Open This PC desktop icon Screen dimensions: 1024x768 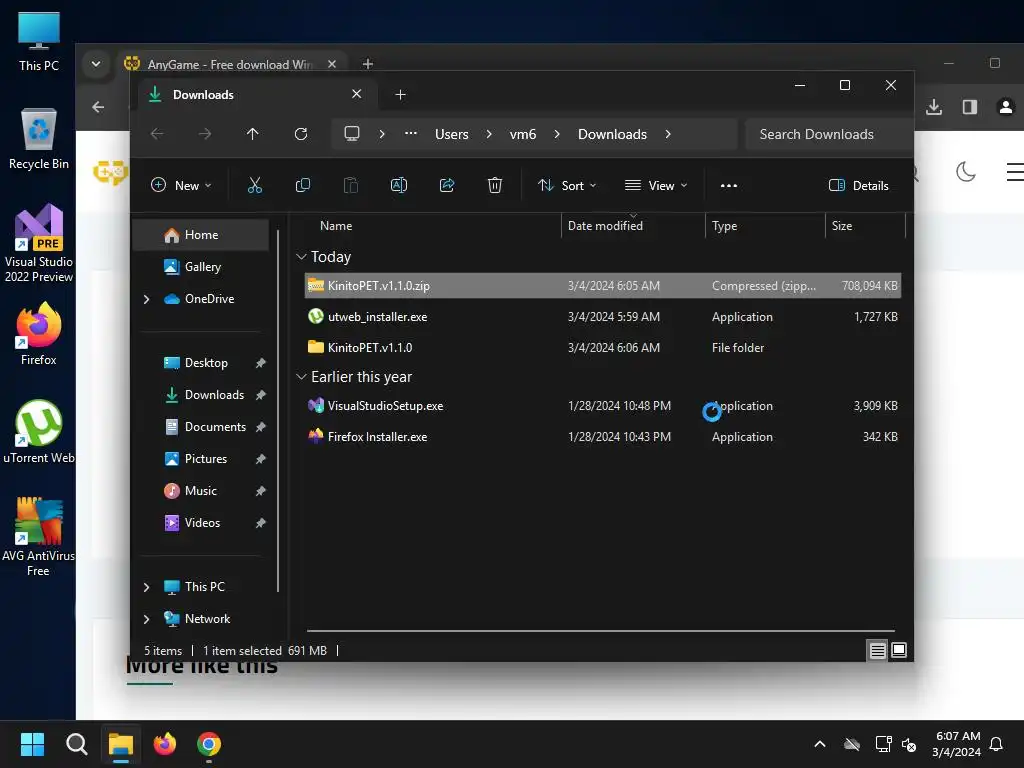[39, 41]
